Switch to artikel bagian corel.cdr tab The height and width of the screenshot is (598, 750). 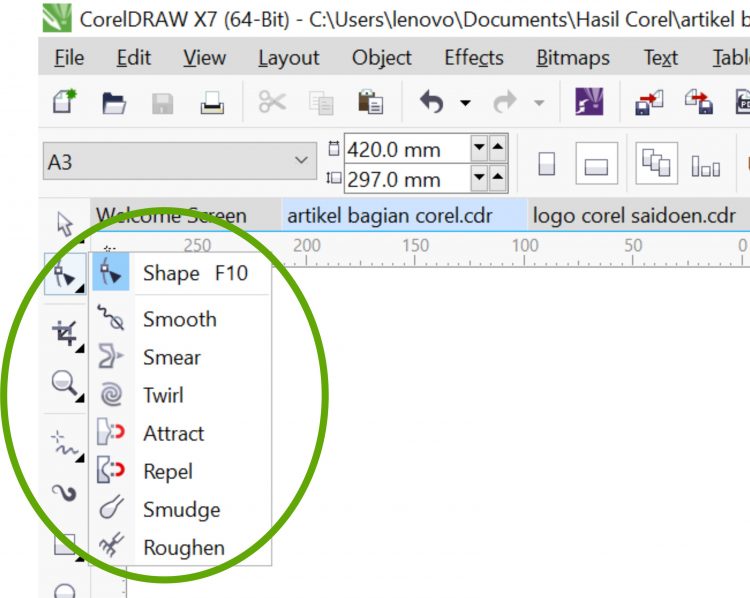tap(404, 215)
